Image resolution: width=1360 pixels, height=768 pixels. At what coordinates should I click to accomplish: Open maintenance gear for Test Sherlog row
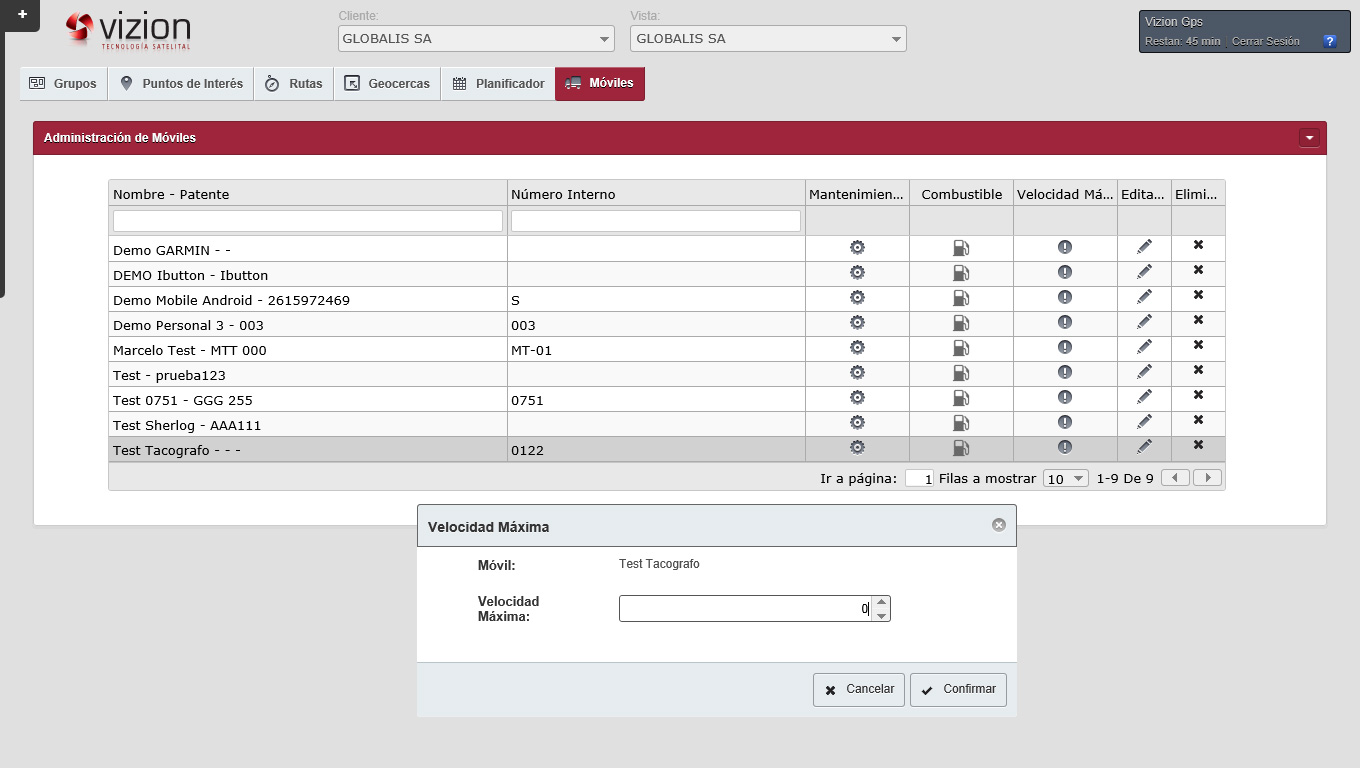(857, 422)
